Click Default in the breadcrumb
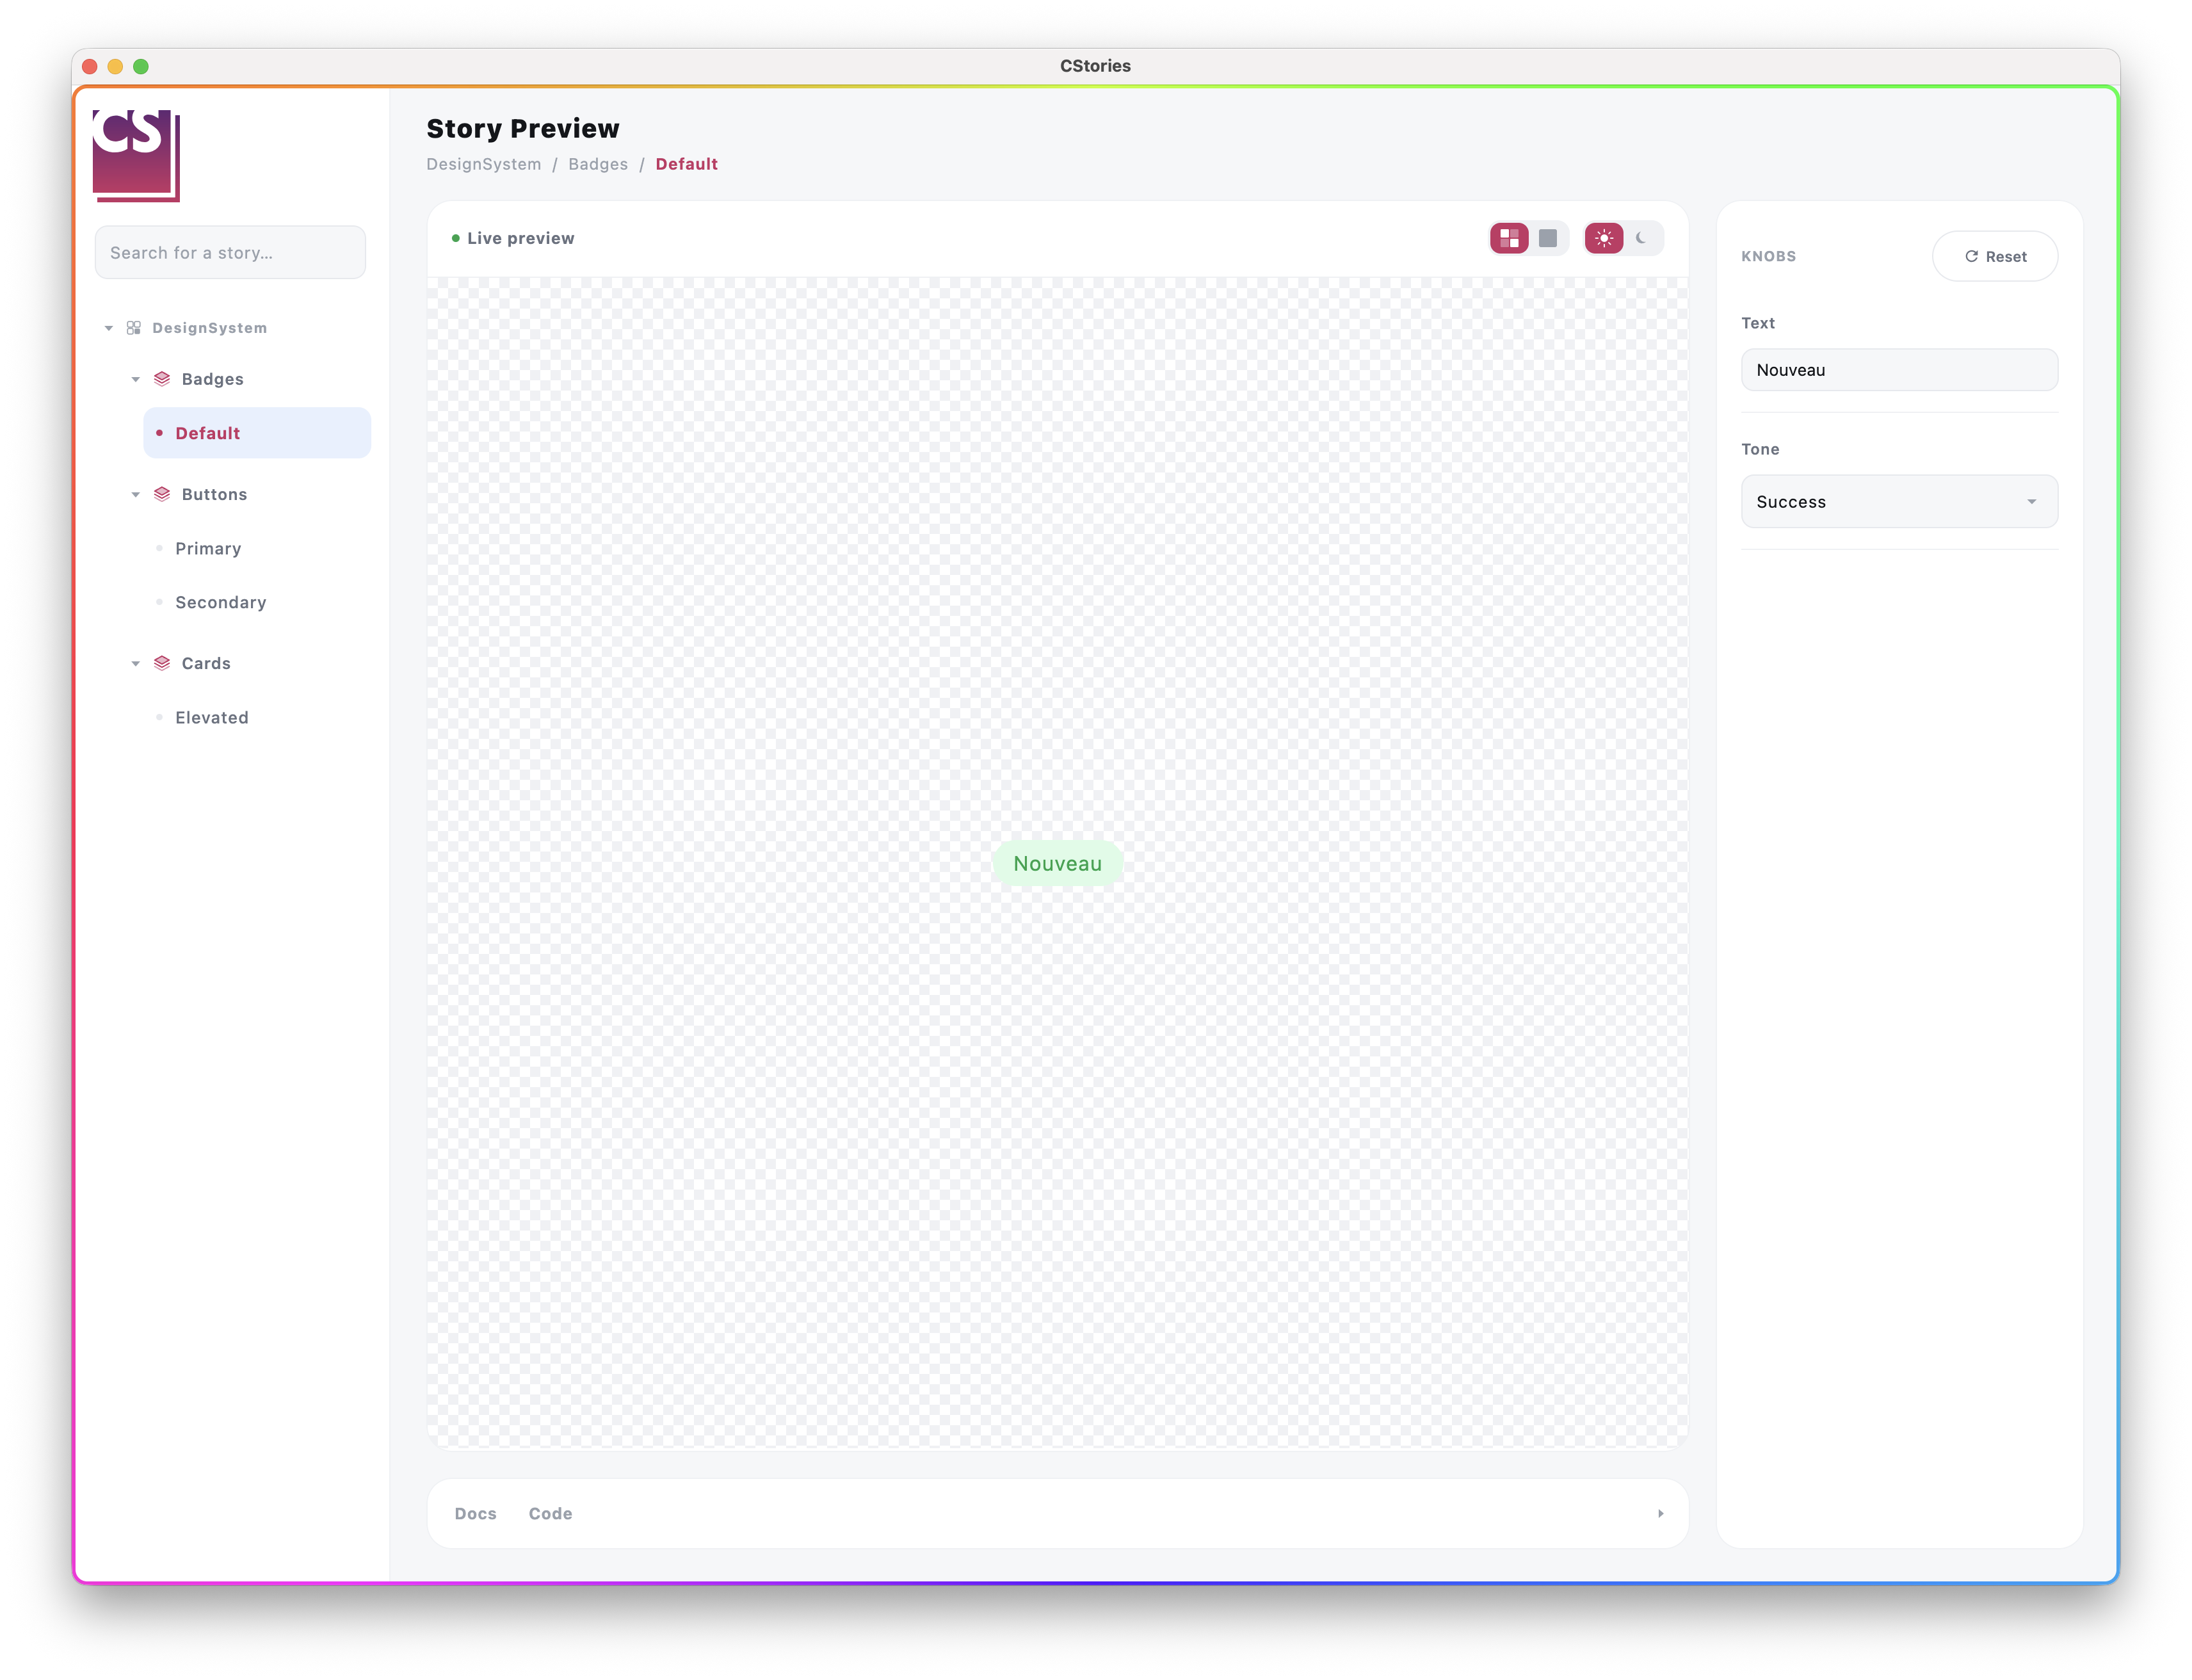 (687, 164)
